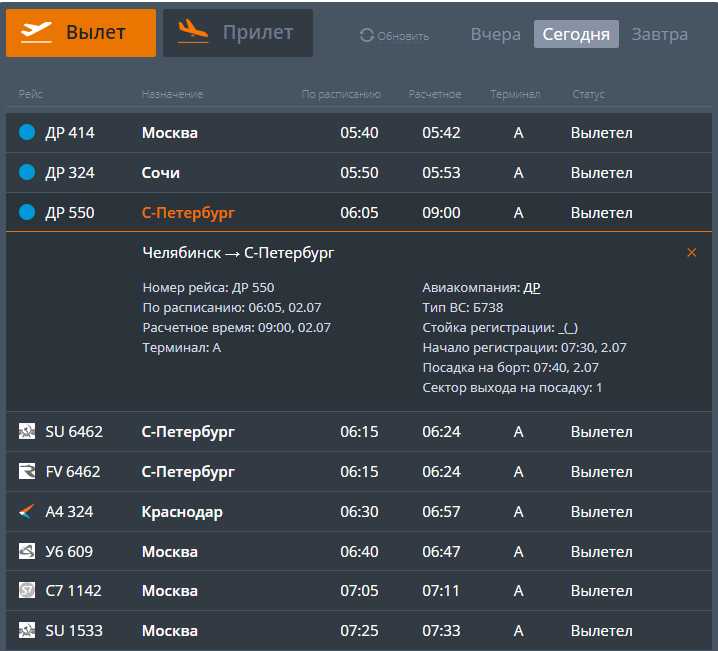Viewport: 718px width, 651px height.
Task: Click the Обновить refresh link
Action: (403, 36)
